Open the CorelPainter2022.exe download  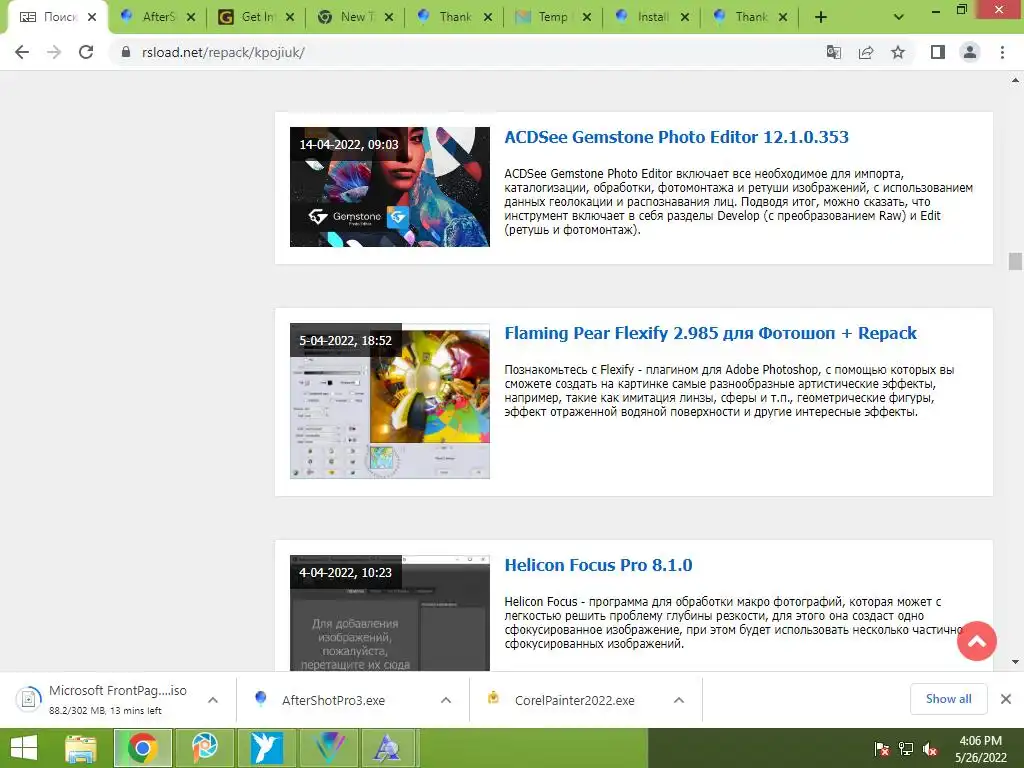[x=574, y=700]
